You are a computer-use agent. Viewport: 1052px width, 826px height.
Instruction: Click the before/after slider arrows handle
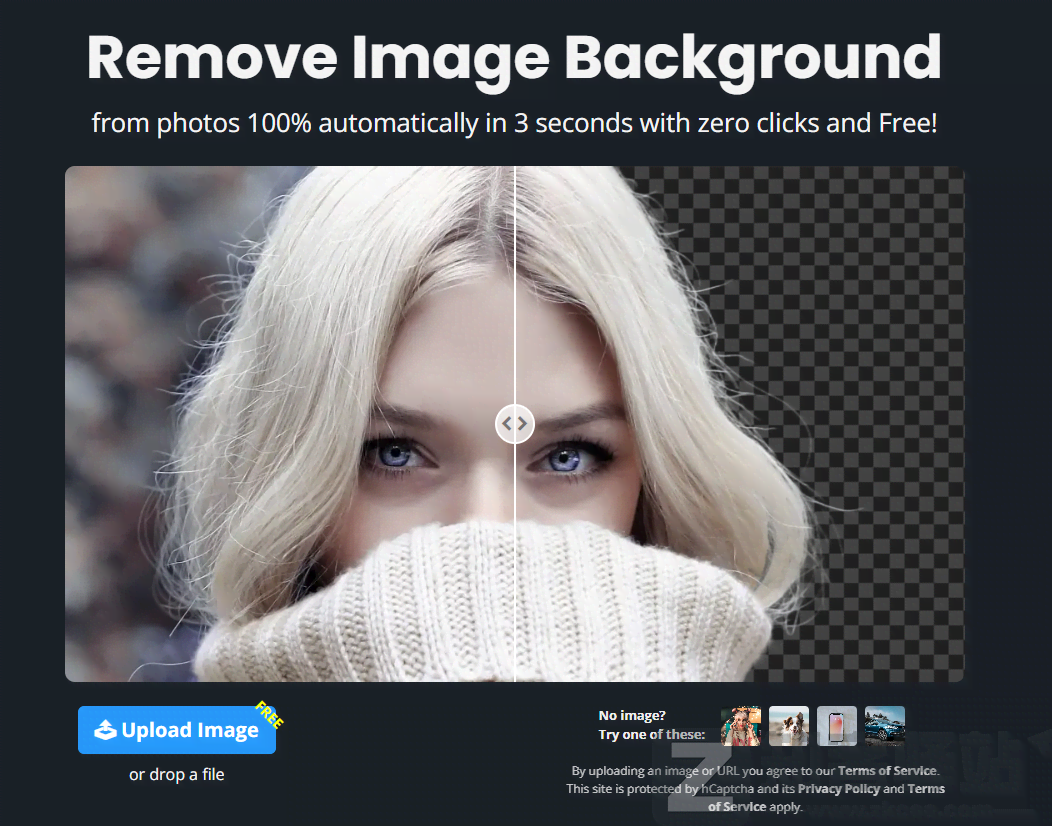[515, 424]
